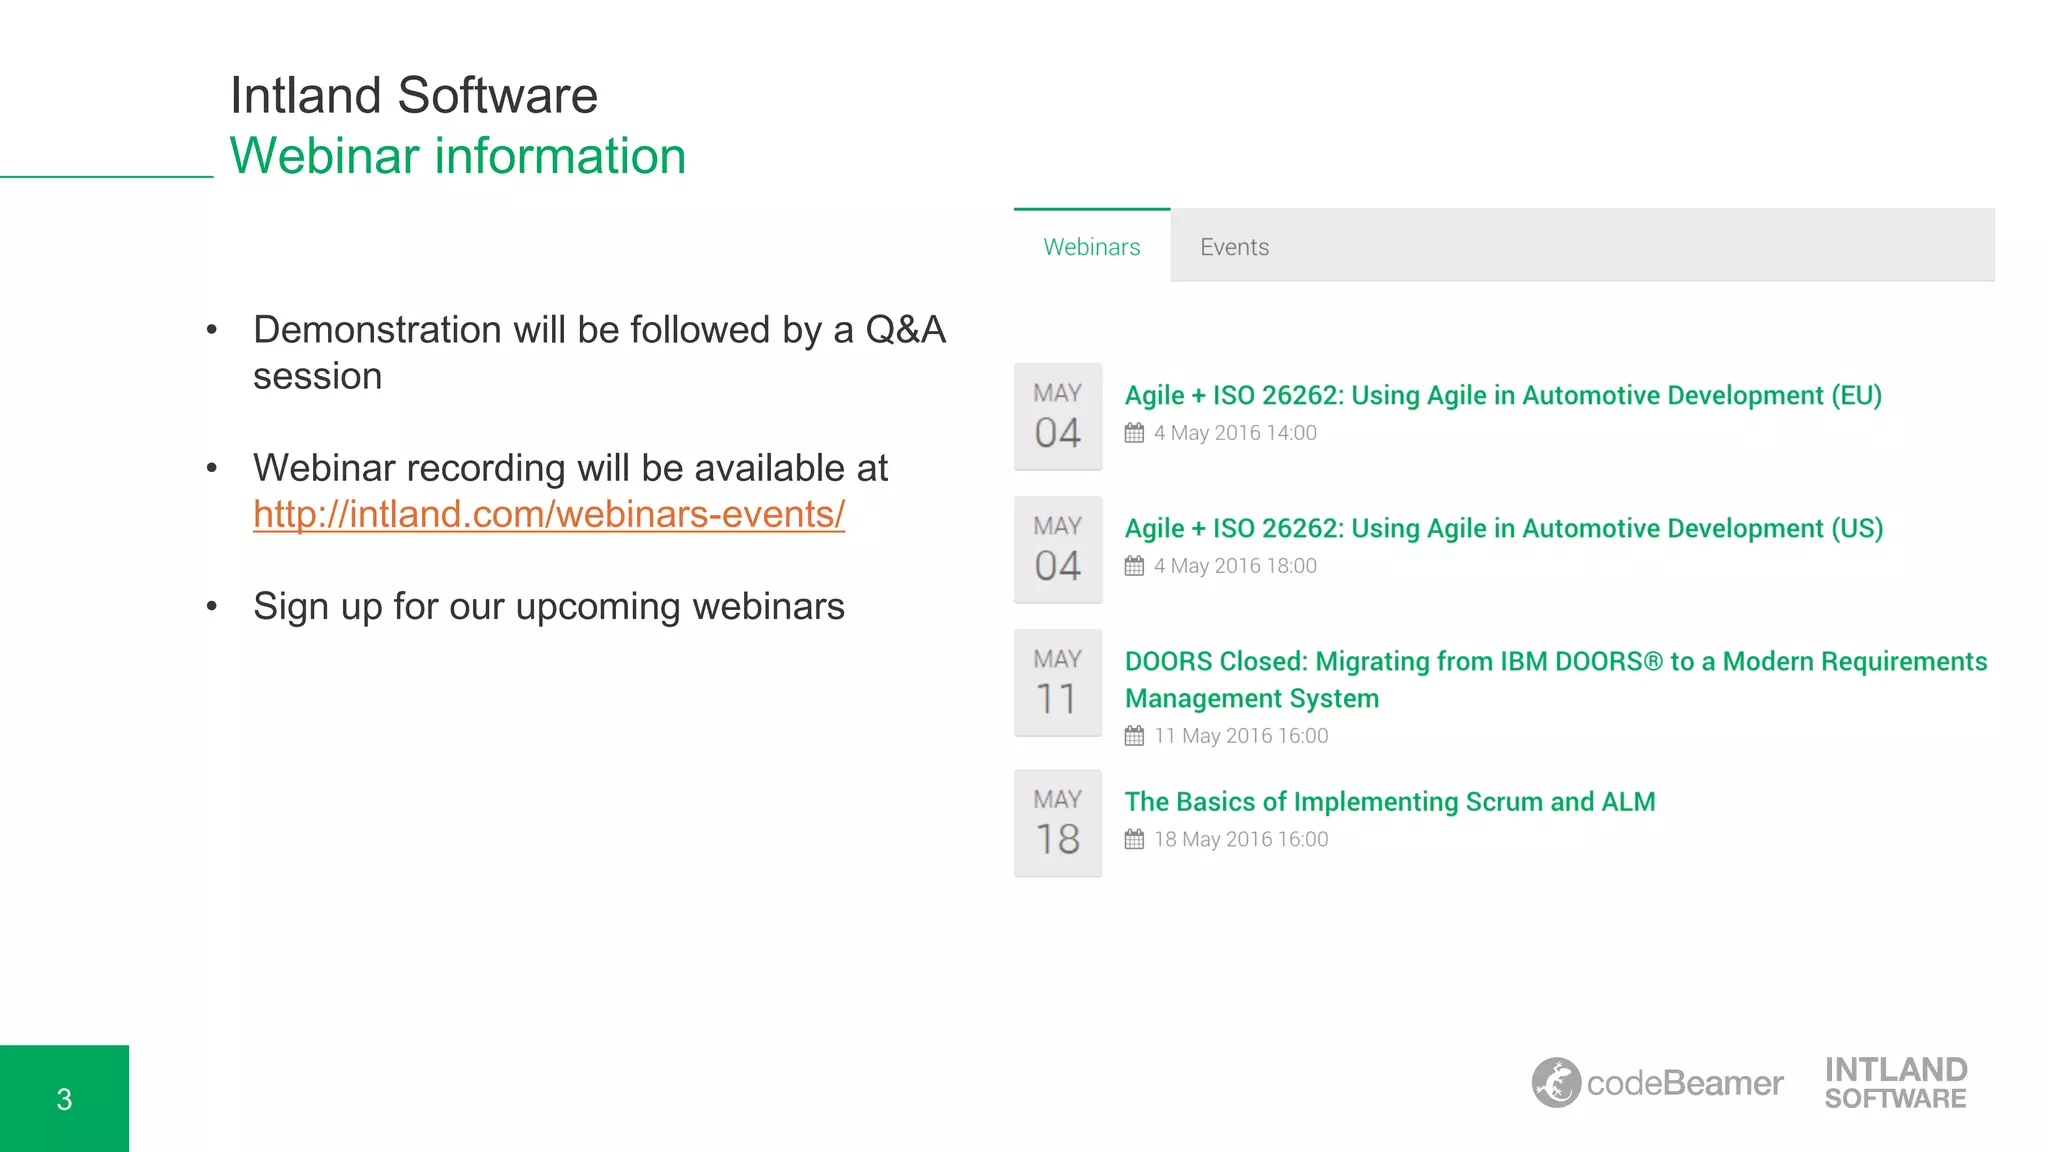
Task: Switch to the Webinars tab
Action: [x=1091, y=247]
